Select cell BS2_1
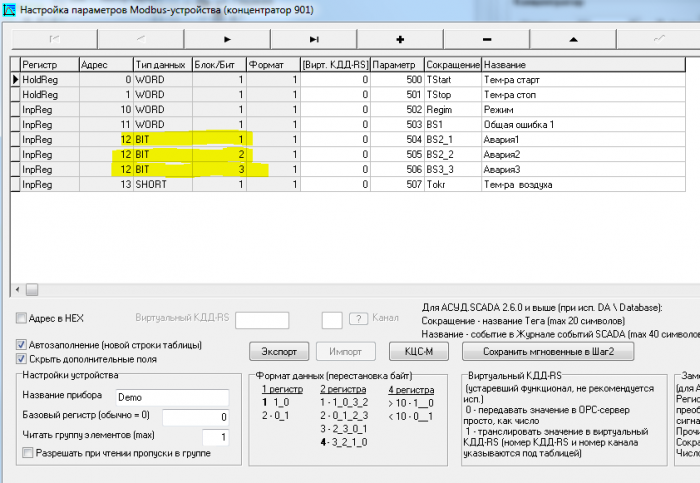Screen dimensions: 700x483 coord(453,140)
